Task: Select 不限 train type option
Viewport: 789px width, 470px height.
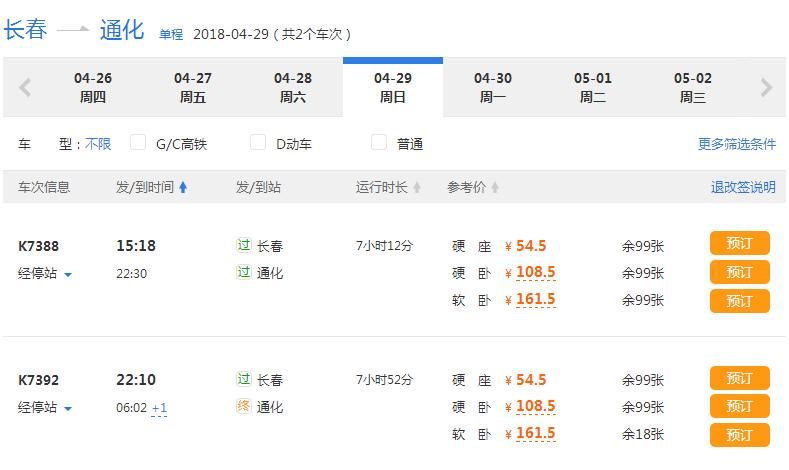Action: (98, 144)
